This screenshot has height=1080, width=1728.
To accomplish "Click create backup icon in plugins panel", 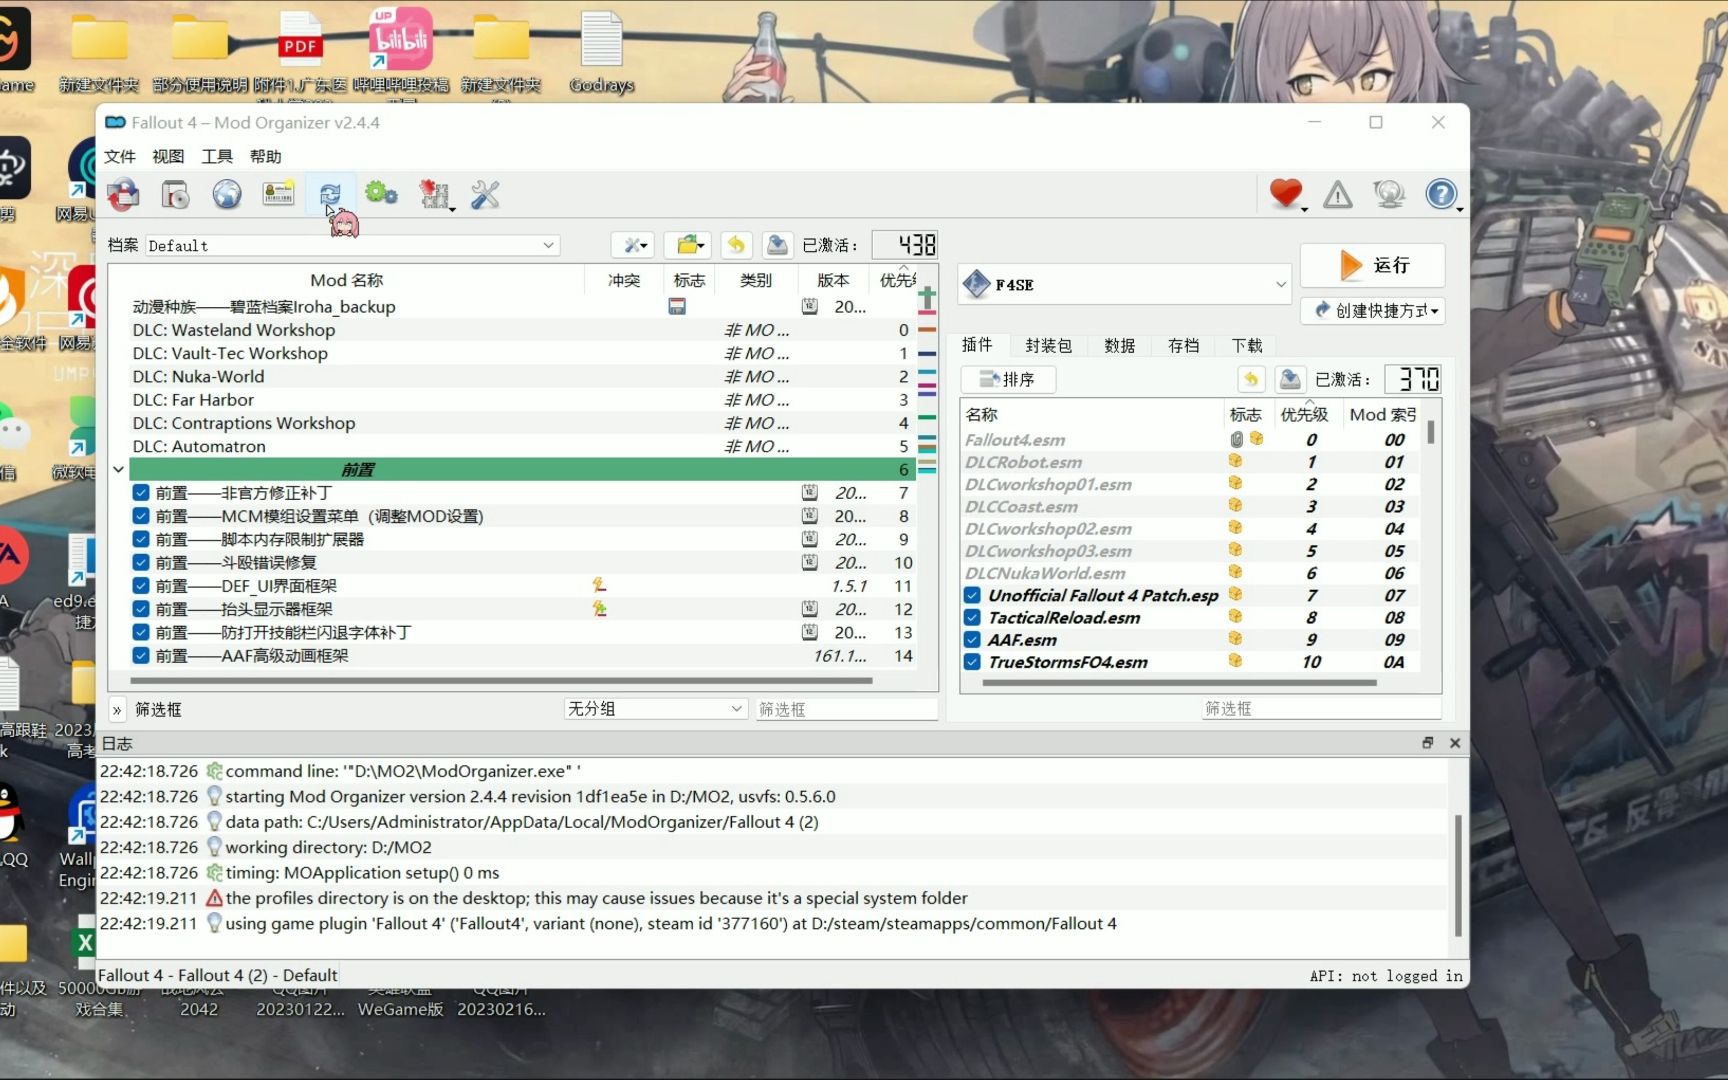I will [x=1290, y=379].
